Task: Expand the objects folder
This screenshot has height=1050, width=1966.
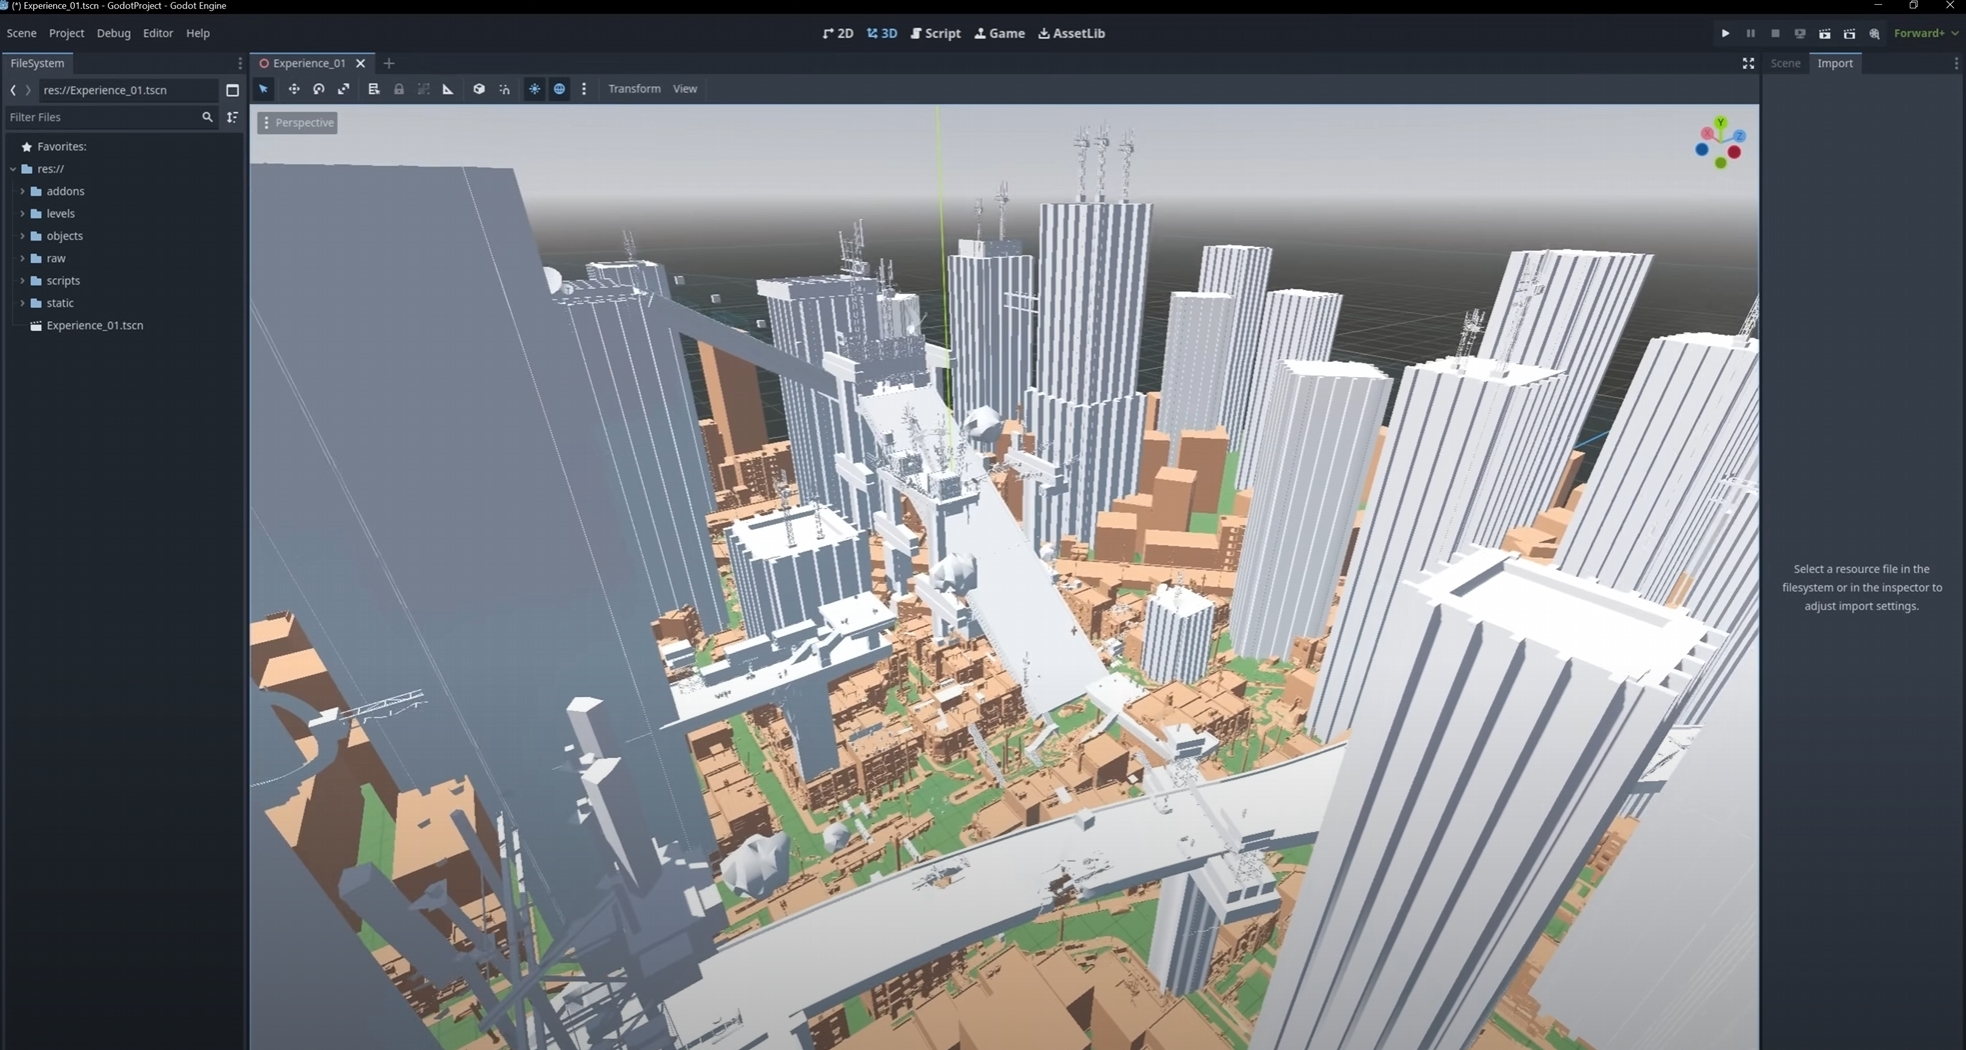Action: pos(23,236)
